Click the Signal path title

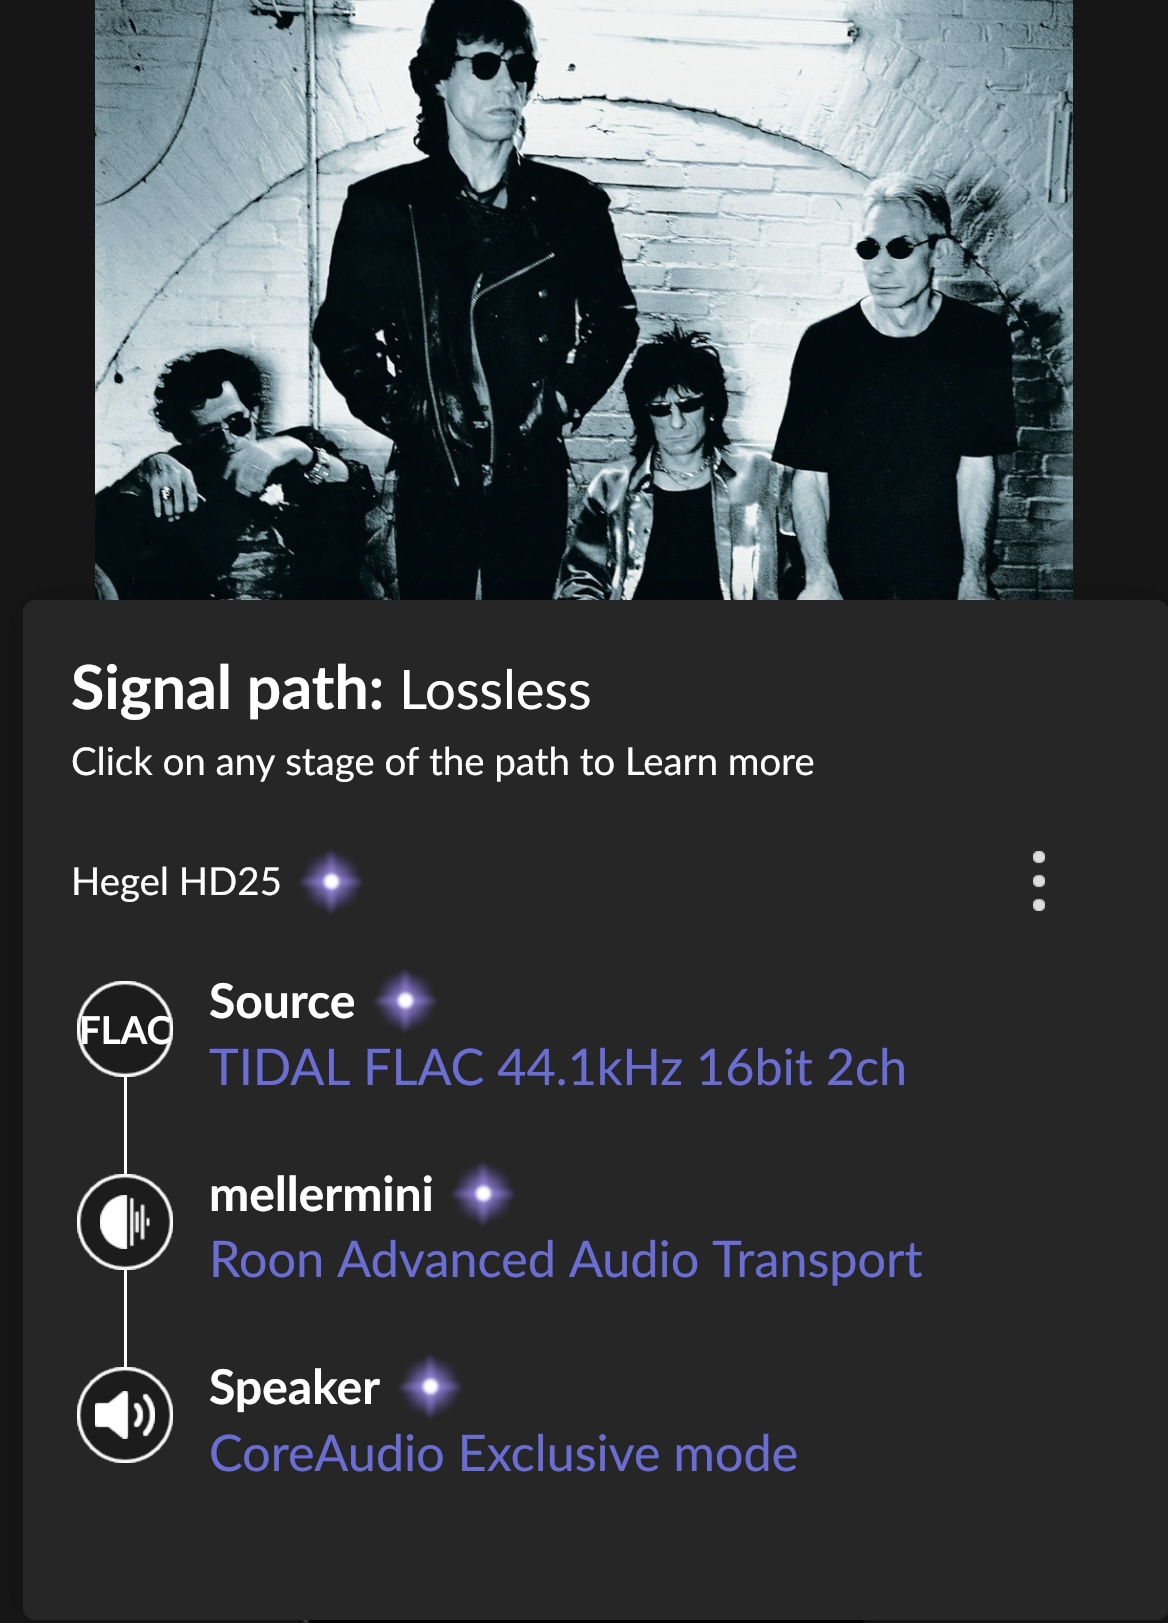[228, 689]
